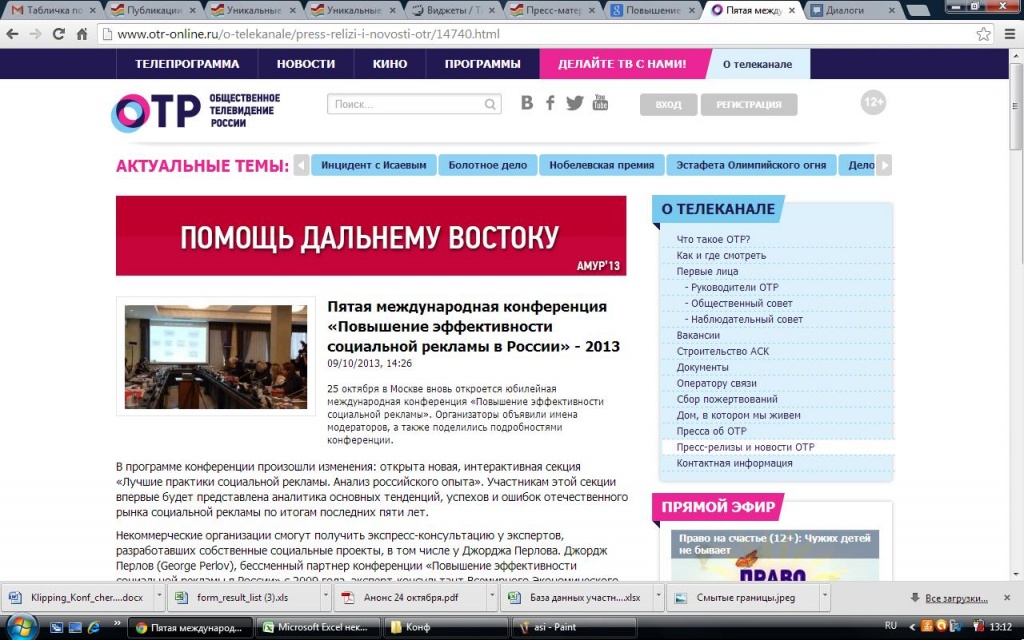Bookmark the page with the star icon
The height and width of the screenshot is (640, 1024).
984,34
